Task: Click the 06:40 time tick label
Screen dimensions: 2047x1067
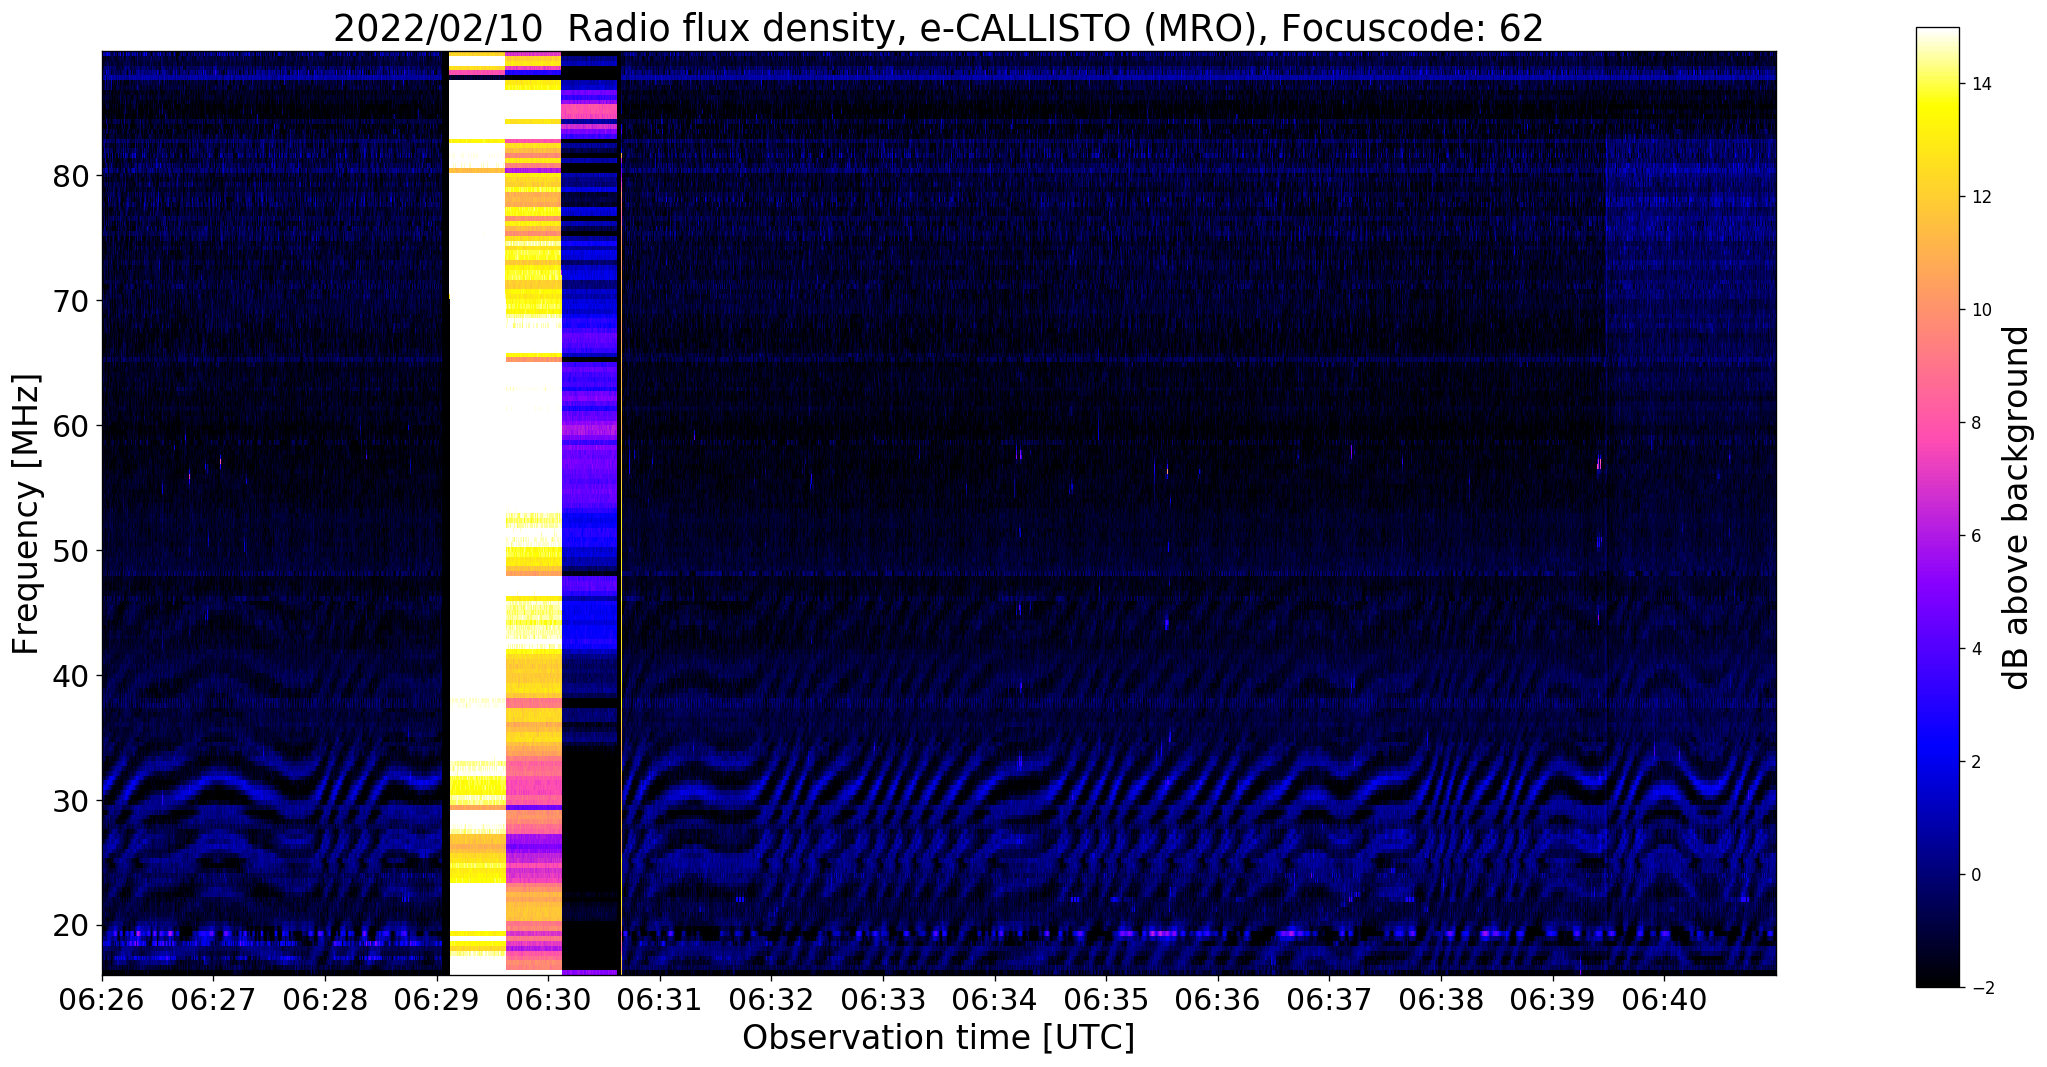Action: click(1664, 1000)
